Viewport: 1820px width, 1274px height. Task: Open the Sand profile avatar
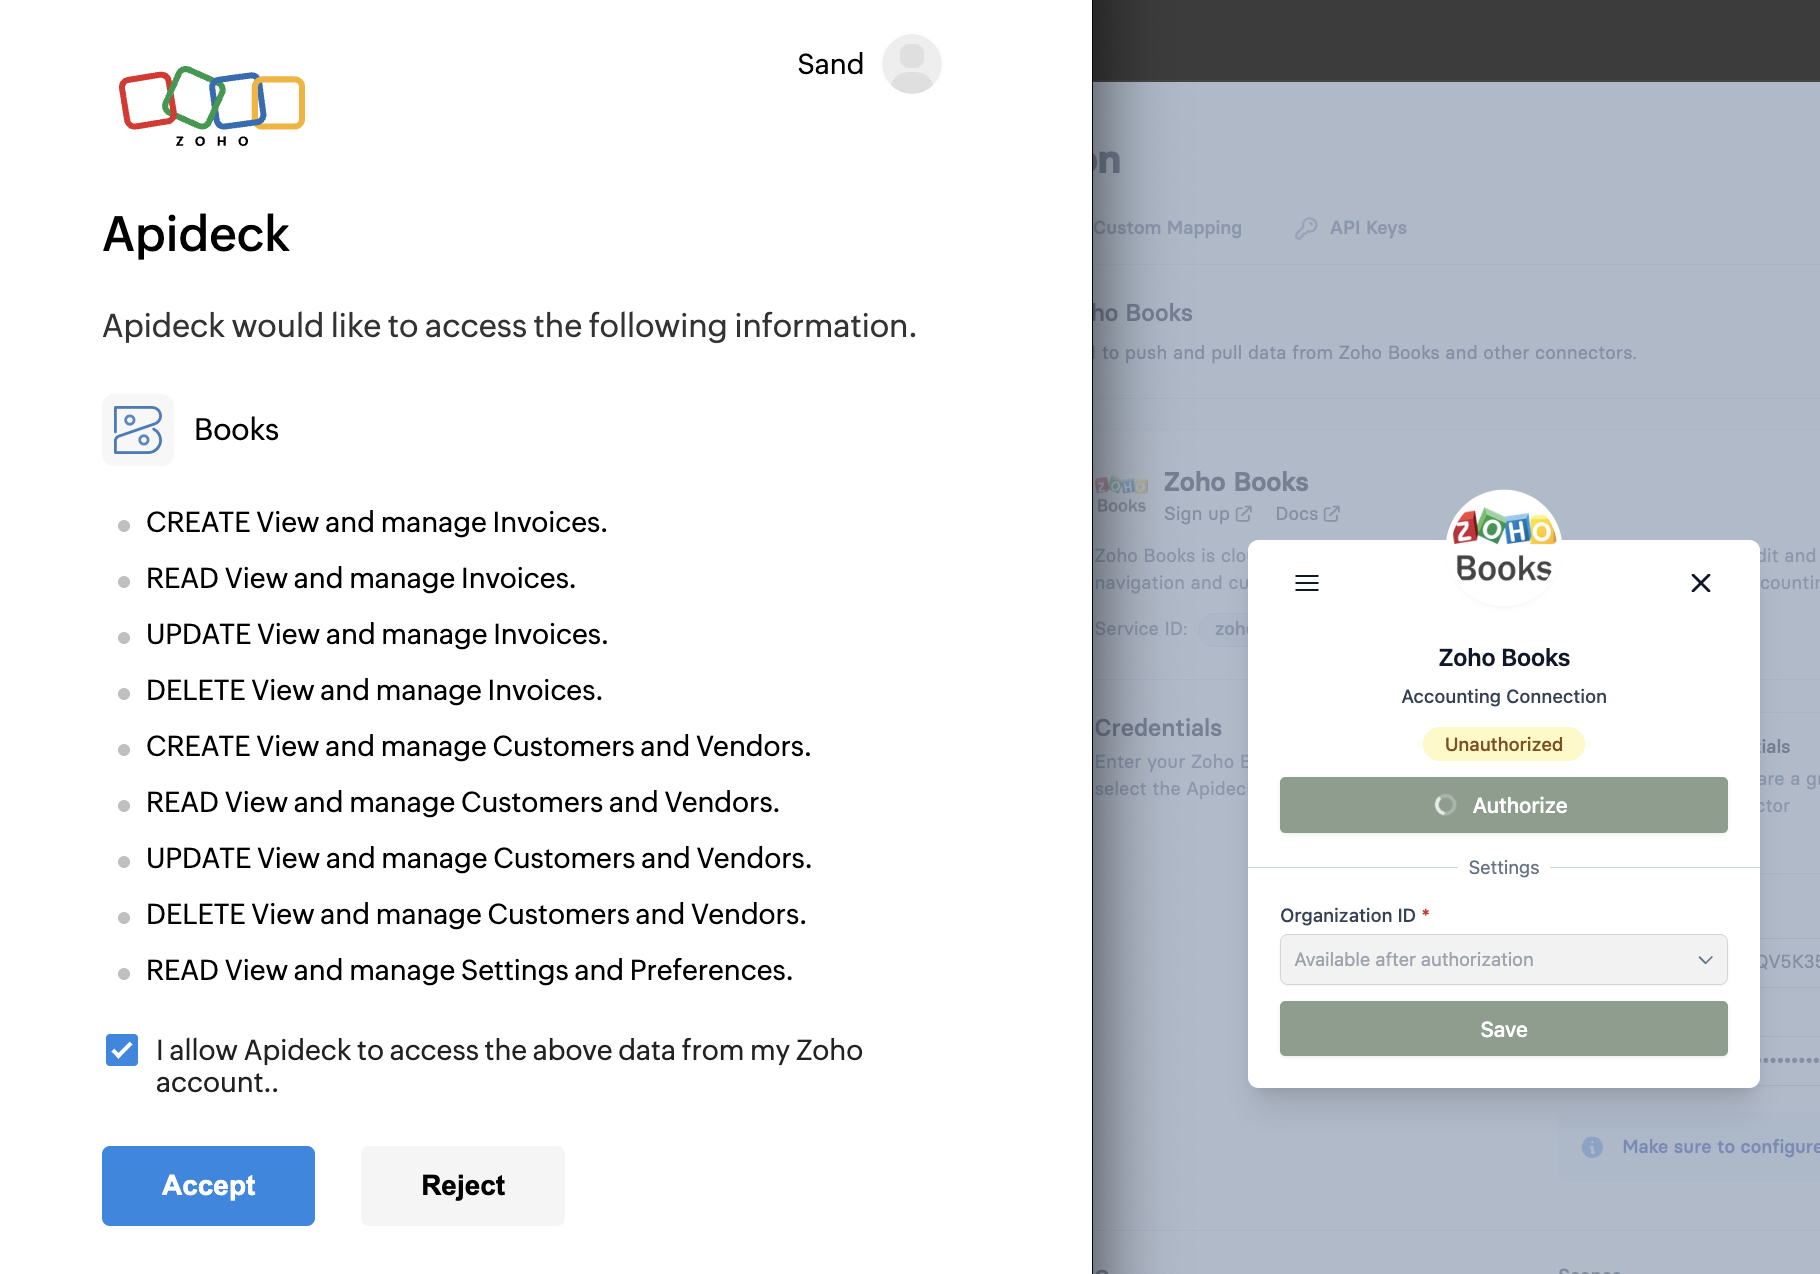pyautogui.click(x=911, y=63)
